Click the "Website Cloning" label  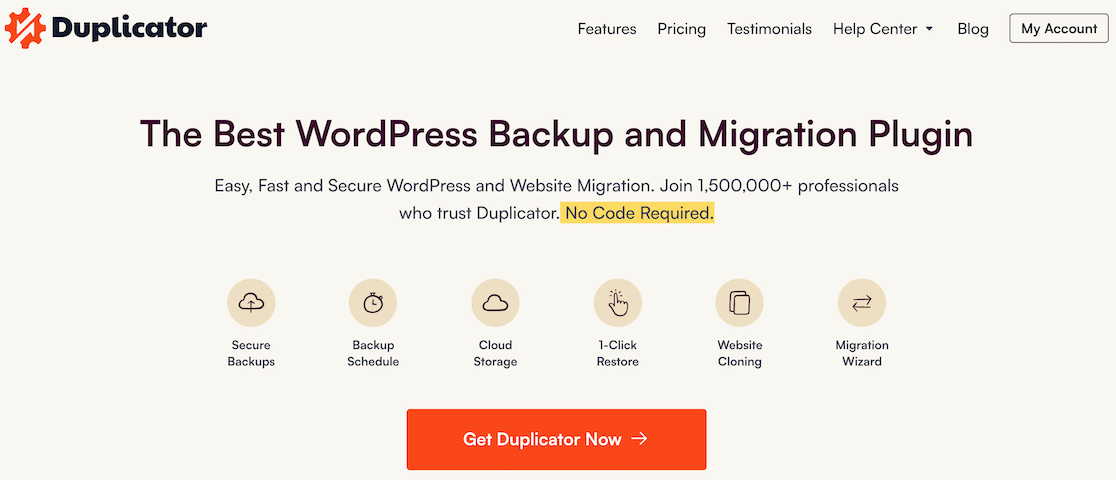tap(739, 353)
